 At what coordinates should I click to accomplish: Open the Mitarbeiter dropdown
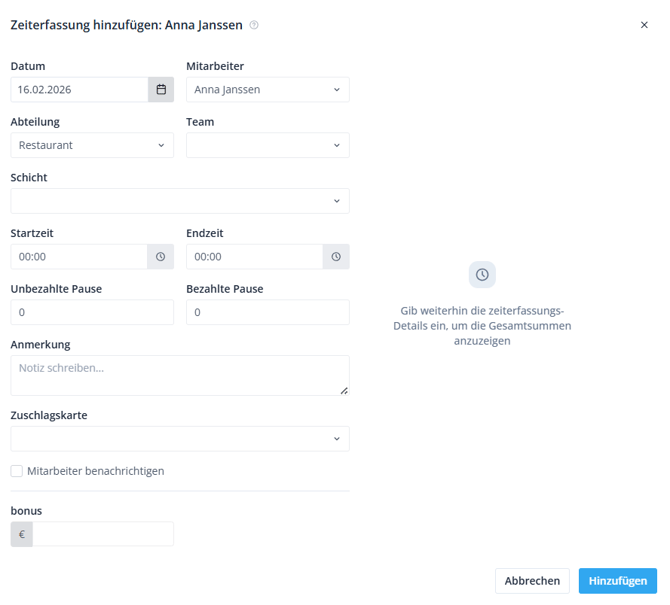[268, 90]
